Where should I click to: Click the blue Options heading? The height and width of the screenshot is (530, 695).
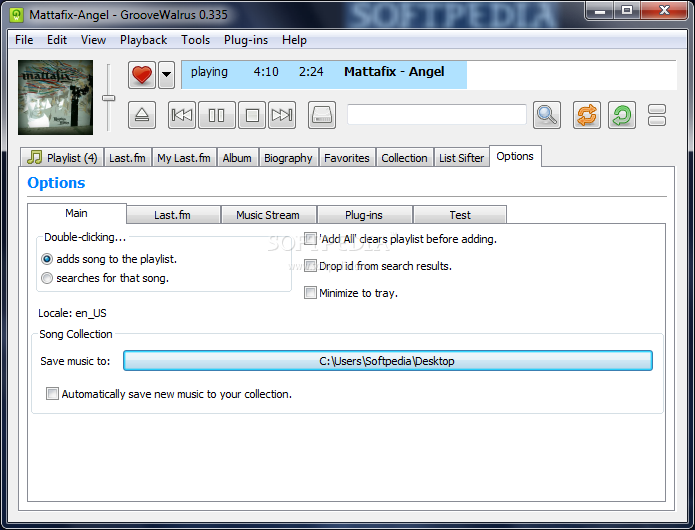tap(56, 183)
